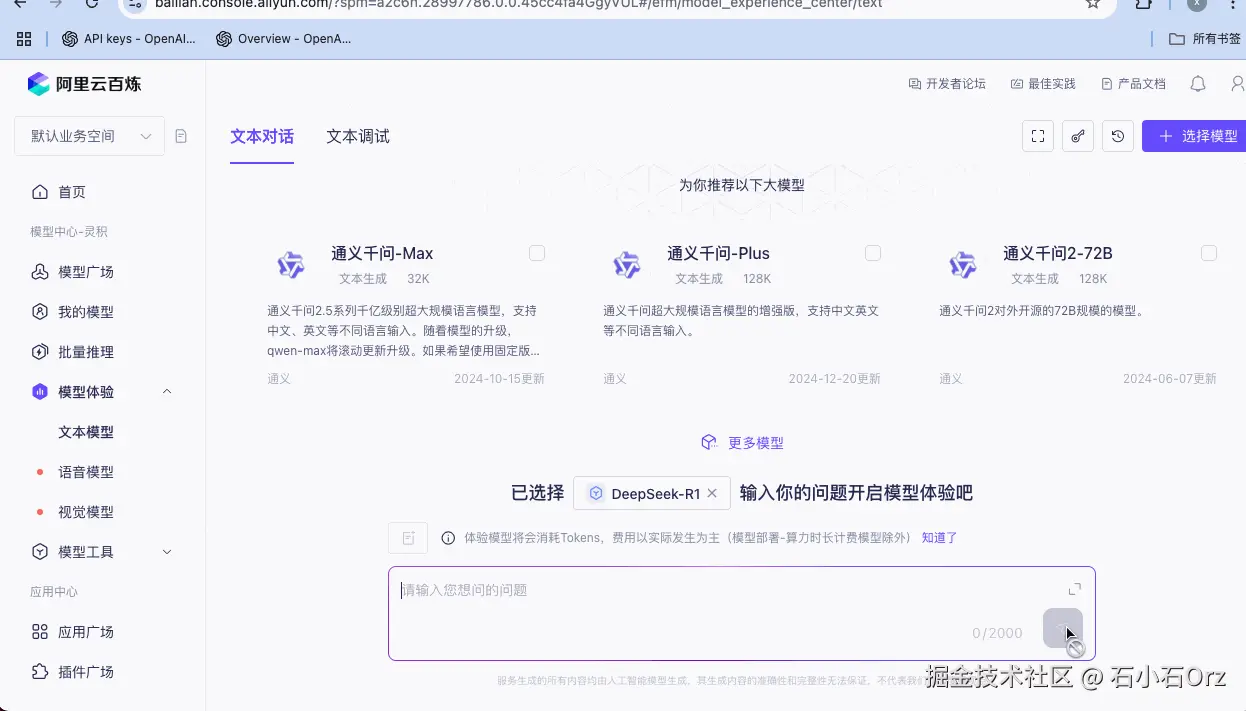1246x711 pixels.
Task: Click the 我的模型 hexagon icon
Action: [40, 312]
